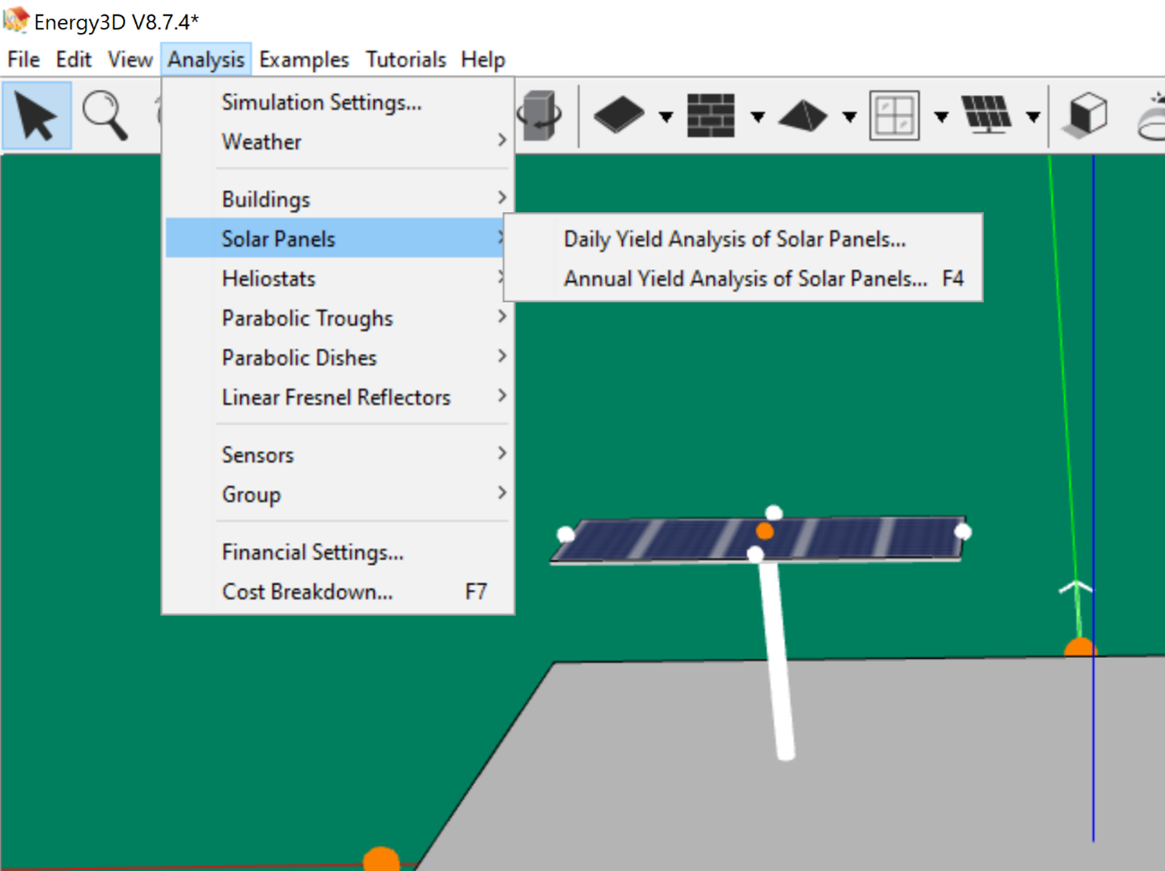Select the wall drawing tool
Image resolution: width=1165 pixels, height=871 pixels.
[712, 113]
